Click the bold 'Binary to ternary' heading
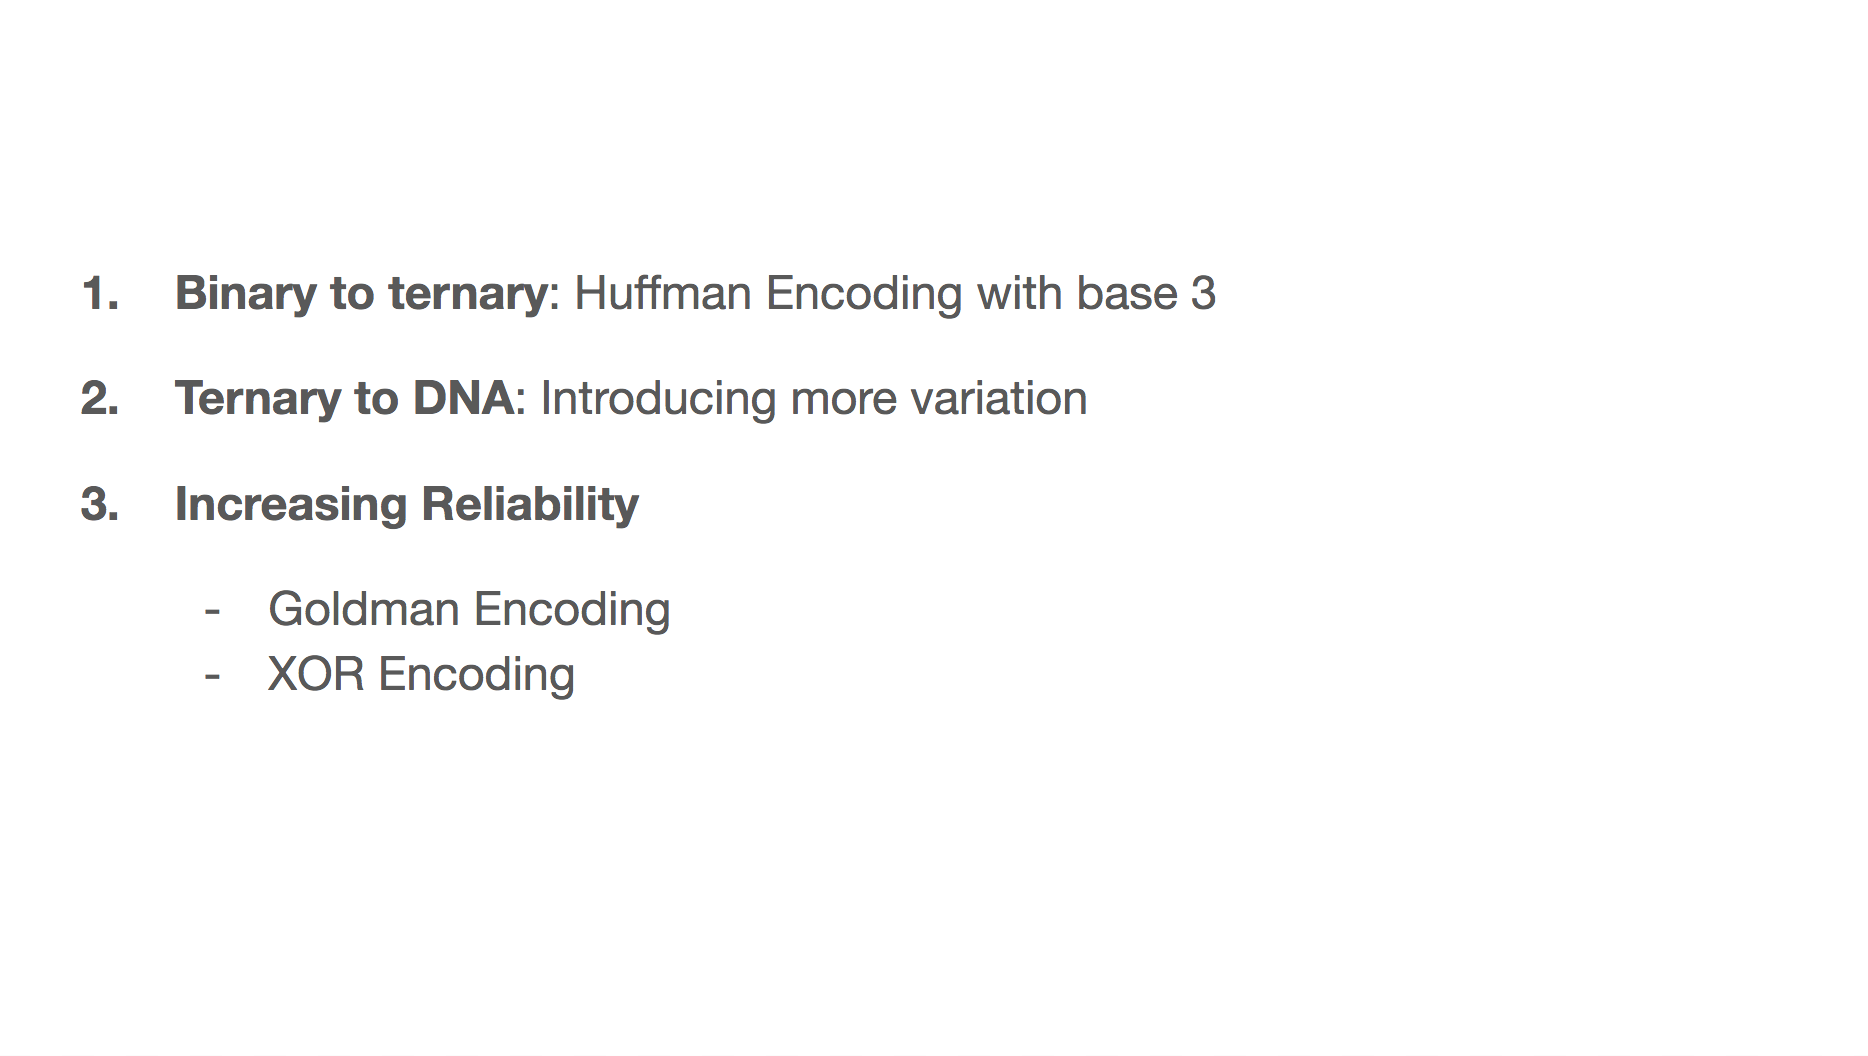 tap(362, 294)
